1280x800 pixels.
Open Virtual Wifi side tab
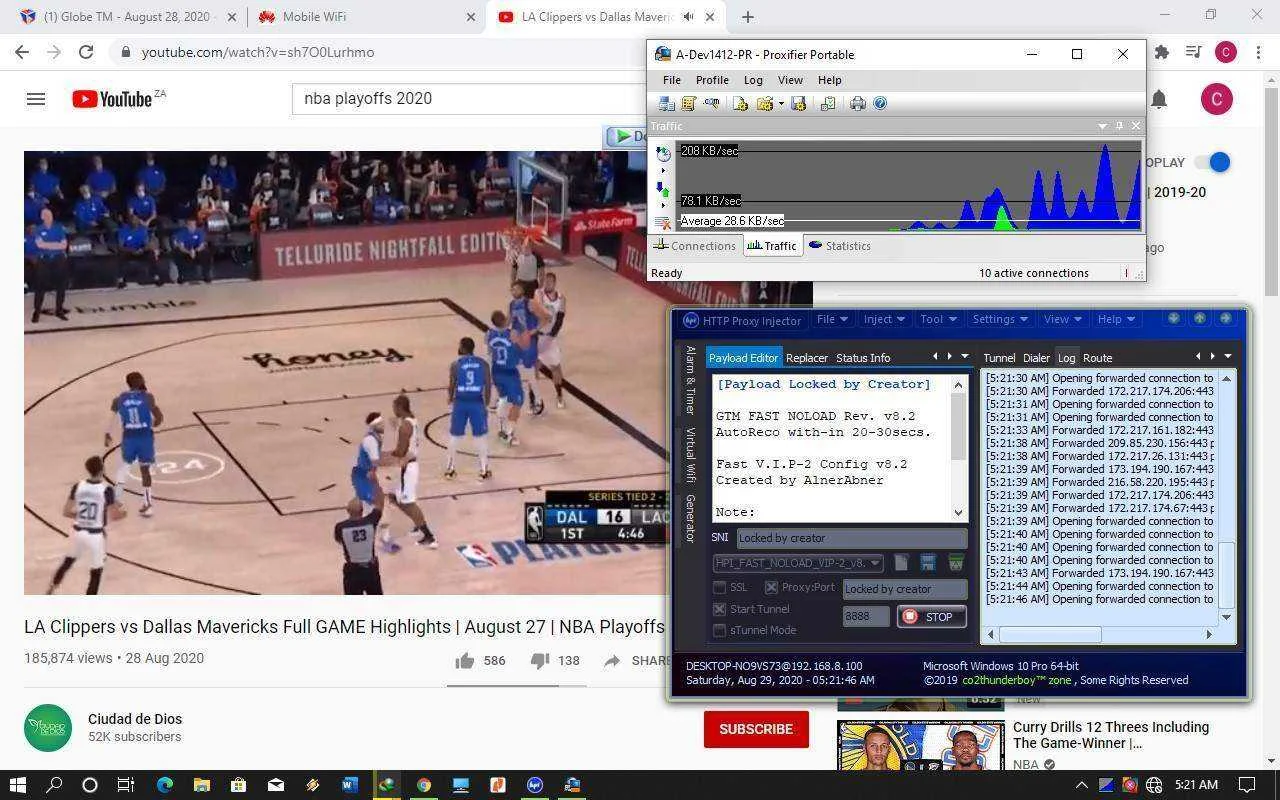[690, 455]
